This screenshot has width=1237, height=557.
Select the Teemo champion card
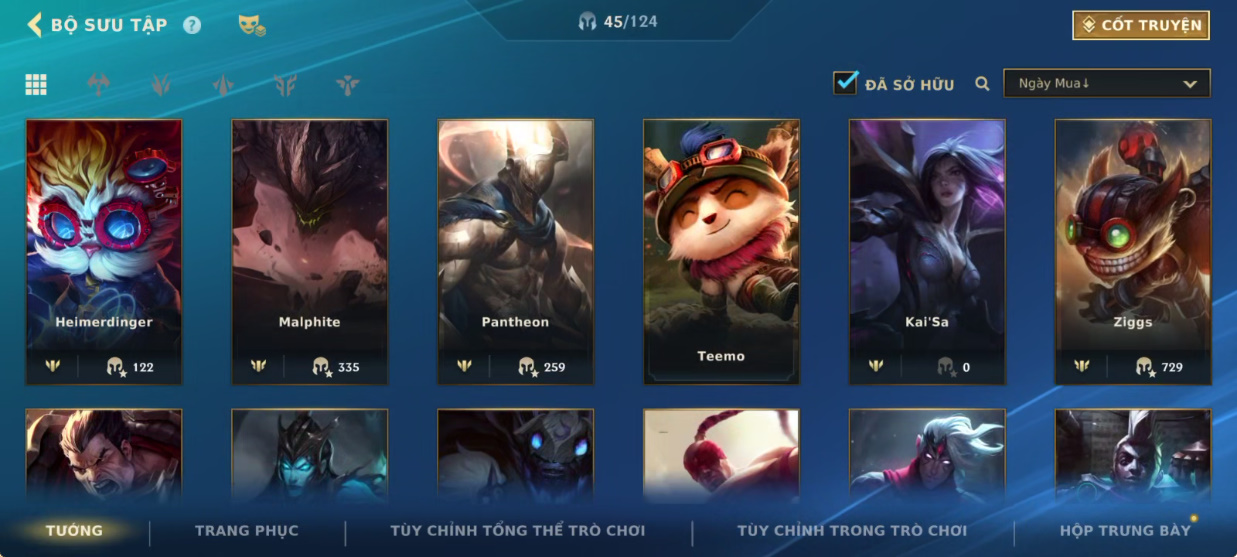click(x=721, y=252)
